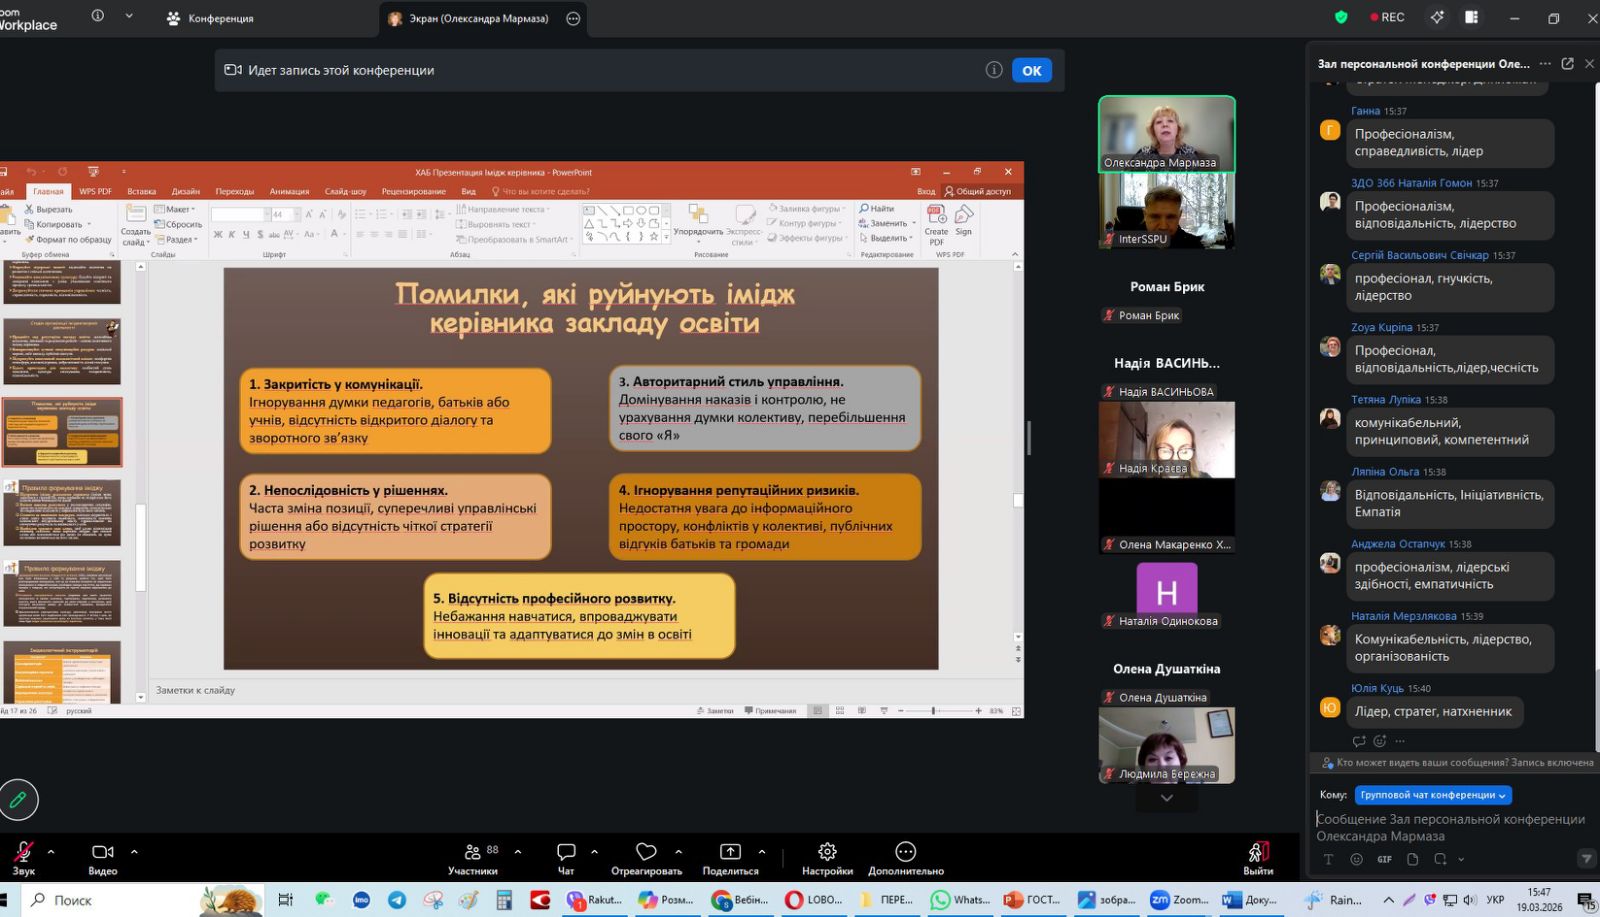Image resolution: width=1600 pixels, height=917 pixels.
Task: Click the chat message input field
Action: click(1450, 826)
